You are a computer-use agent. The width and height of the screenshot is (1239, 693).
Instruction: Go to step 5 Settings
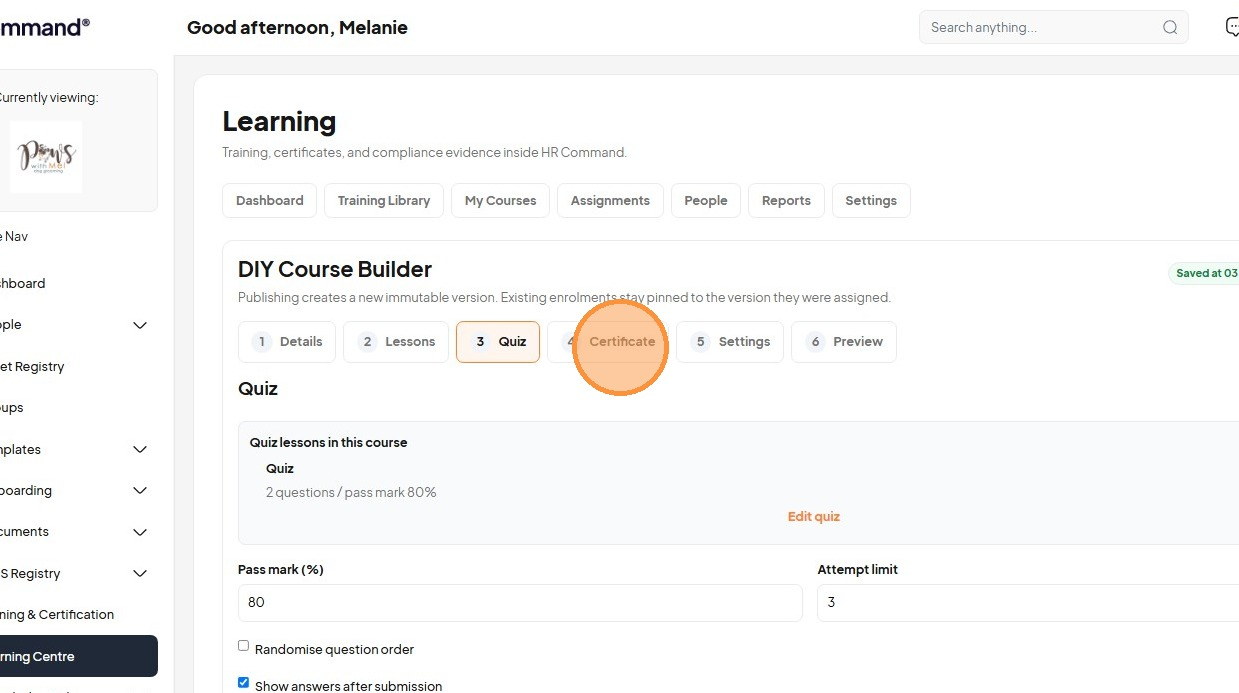730,342
